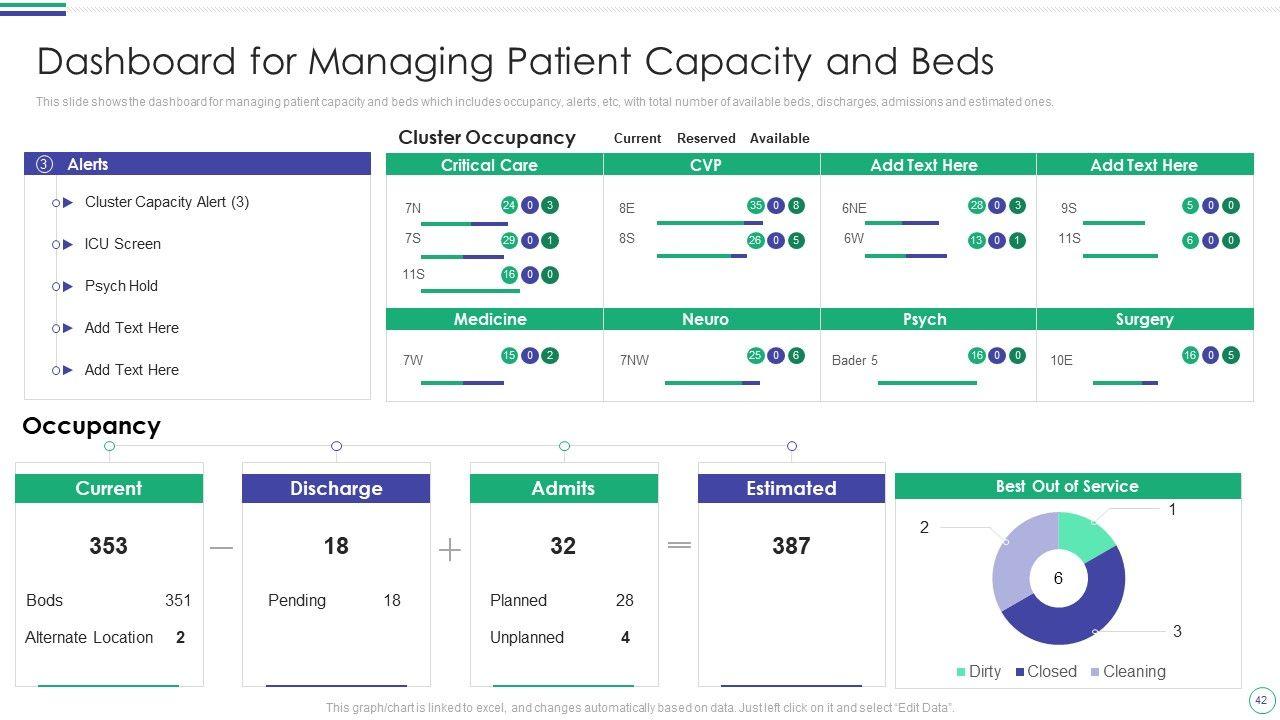Click the Dirty legend color swatch

coord(961,672)
